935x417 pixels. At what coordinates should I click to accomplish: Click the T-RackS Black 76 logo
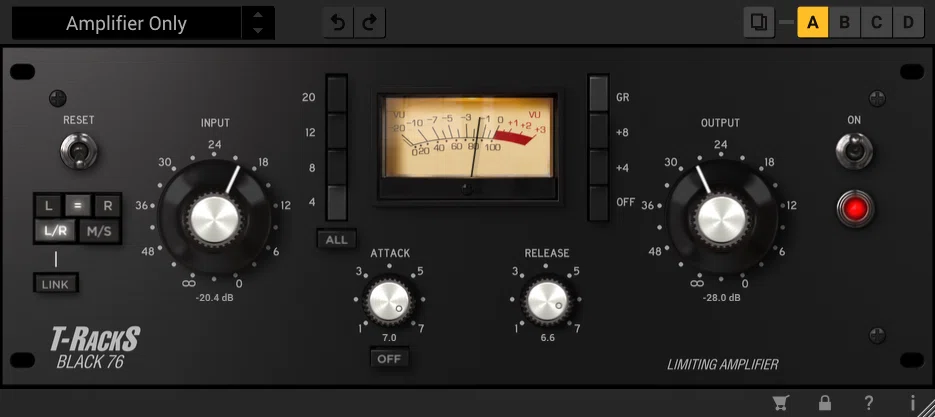(94, 348)
